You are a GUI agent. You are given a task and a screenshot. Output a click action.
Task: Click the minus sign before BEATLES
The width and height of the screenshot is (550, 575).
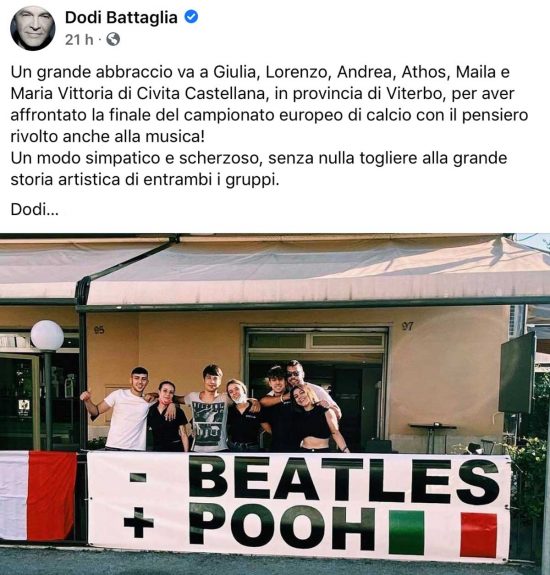point(138,477)
